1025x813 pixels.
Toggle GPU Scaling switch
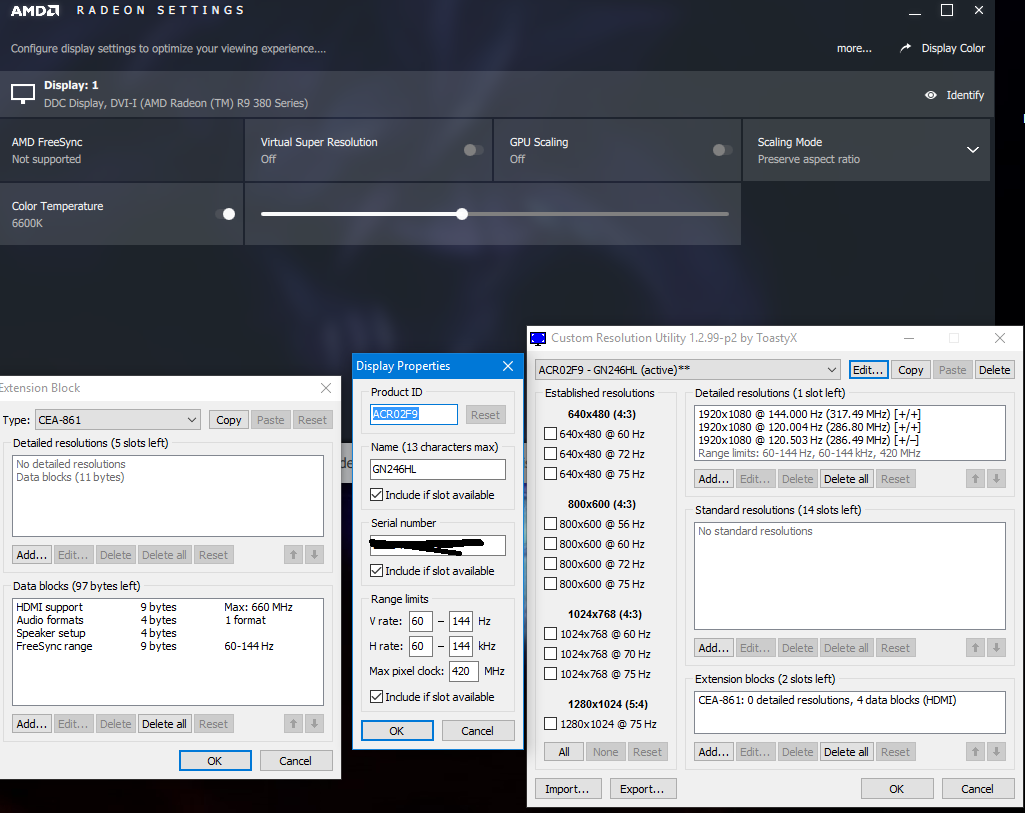[x=722, y=150]
